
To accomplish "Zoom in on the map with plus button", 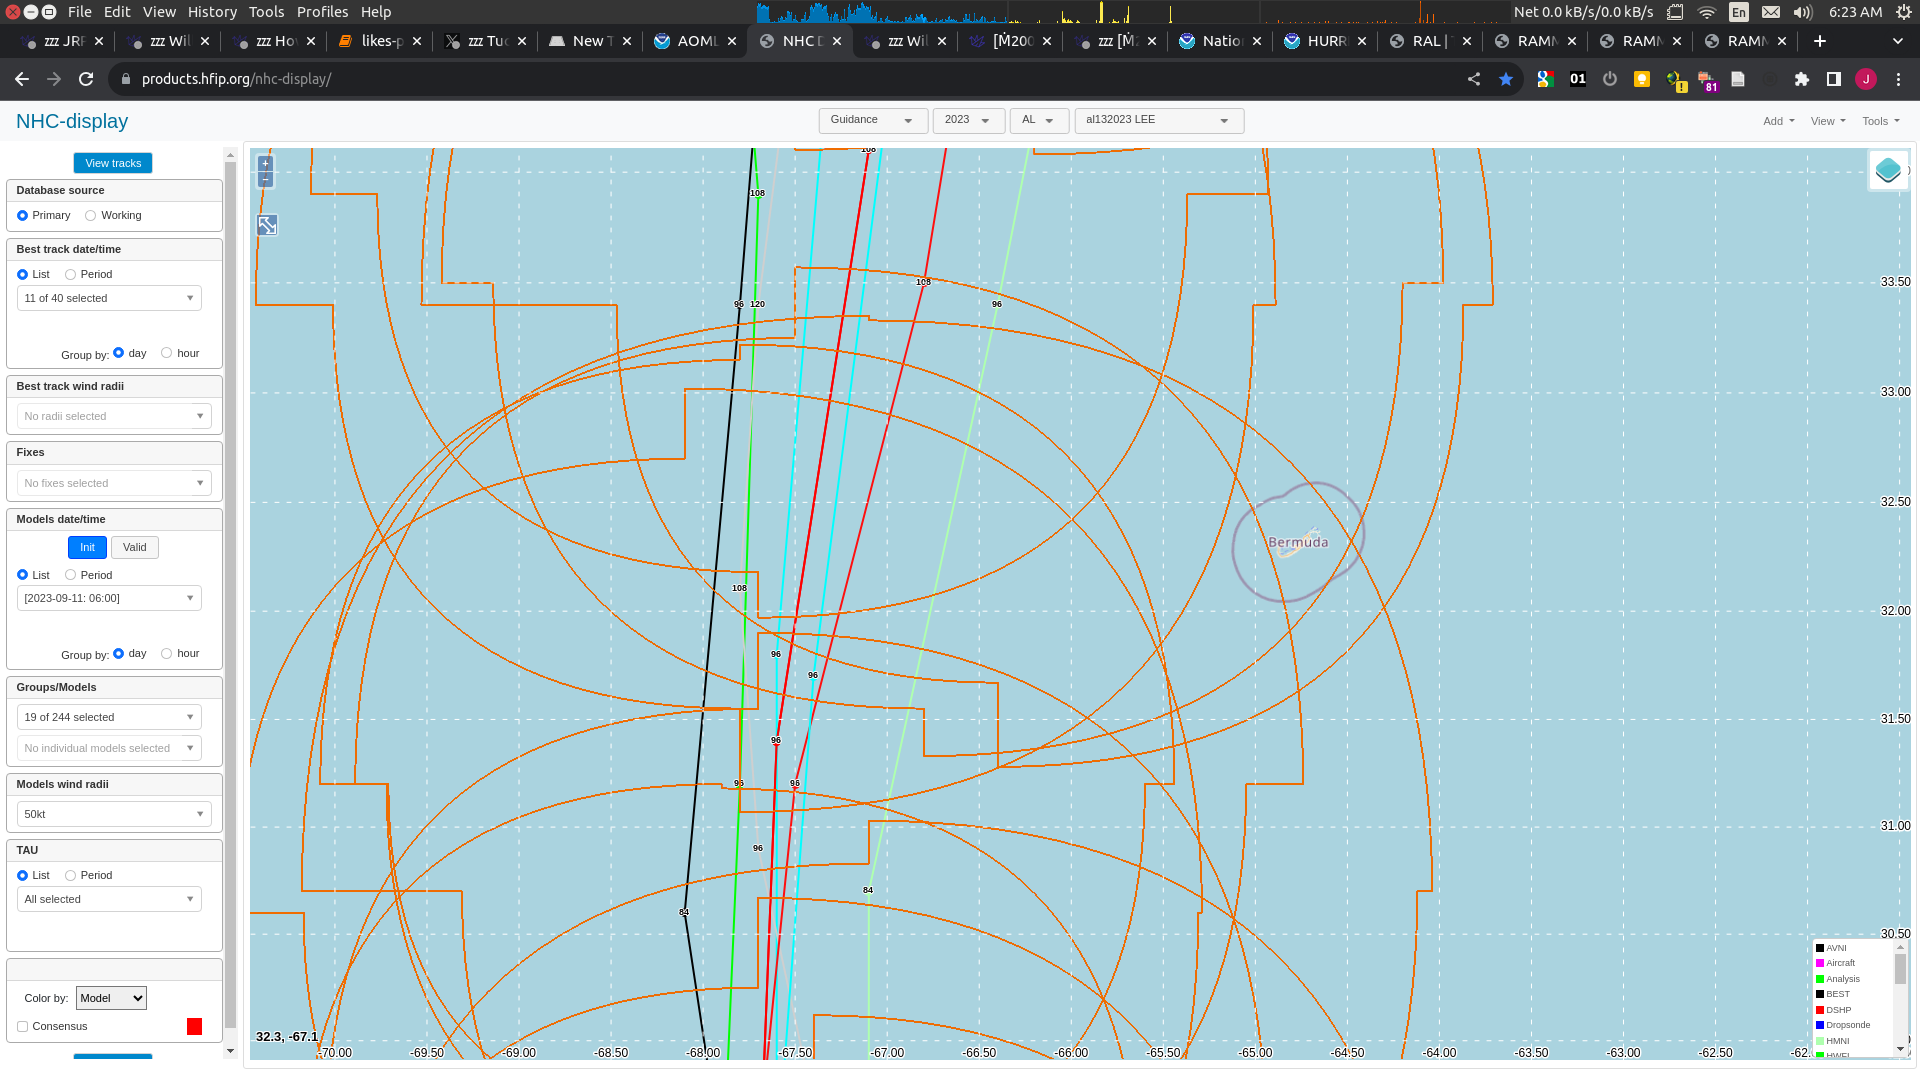I will point(265,163).
